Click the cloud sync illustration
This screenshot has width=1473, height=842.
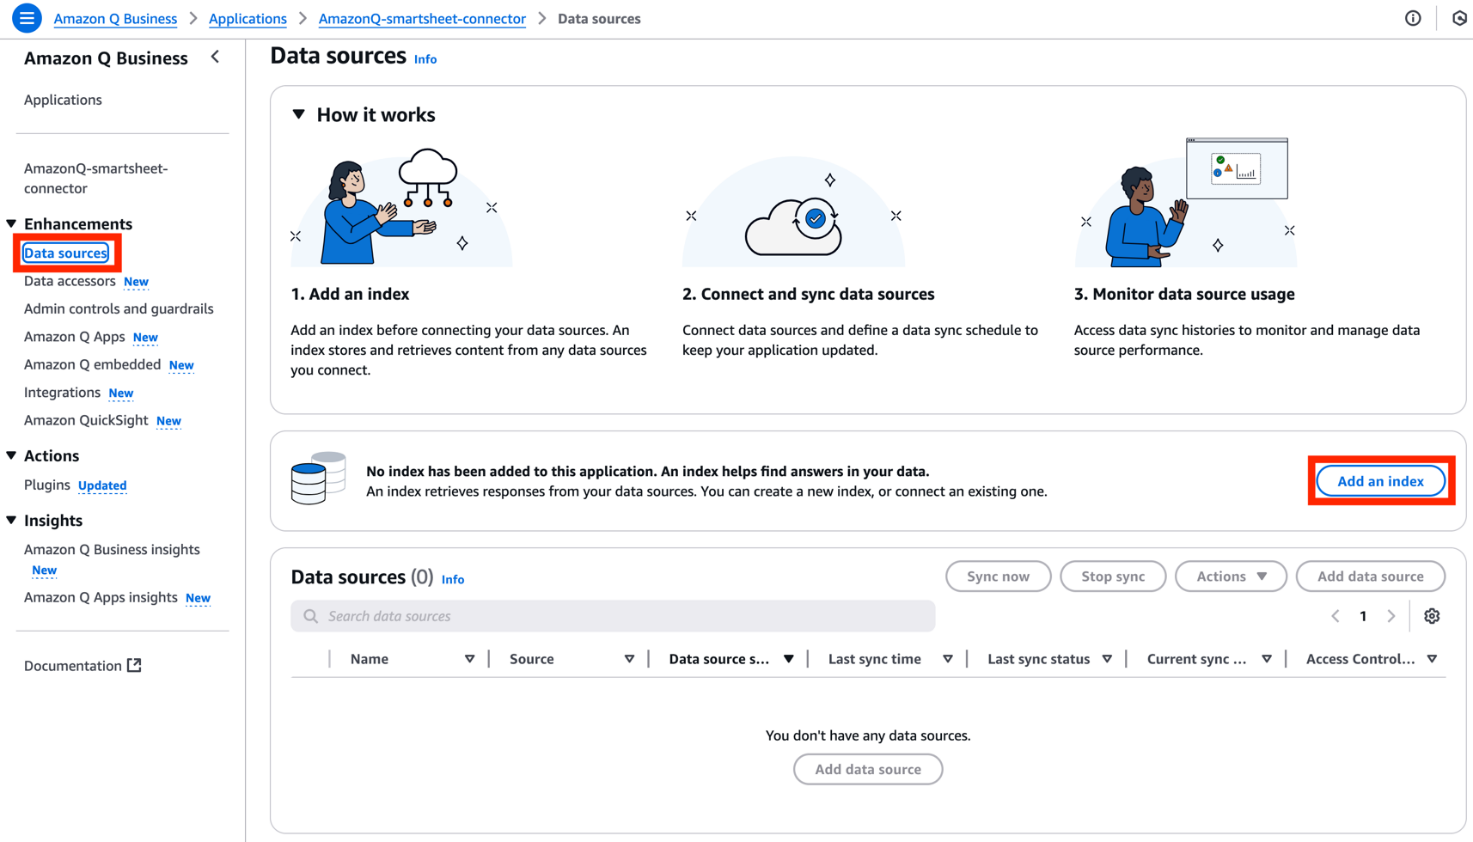[794, 211]
